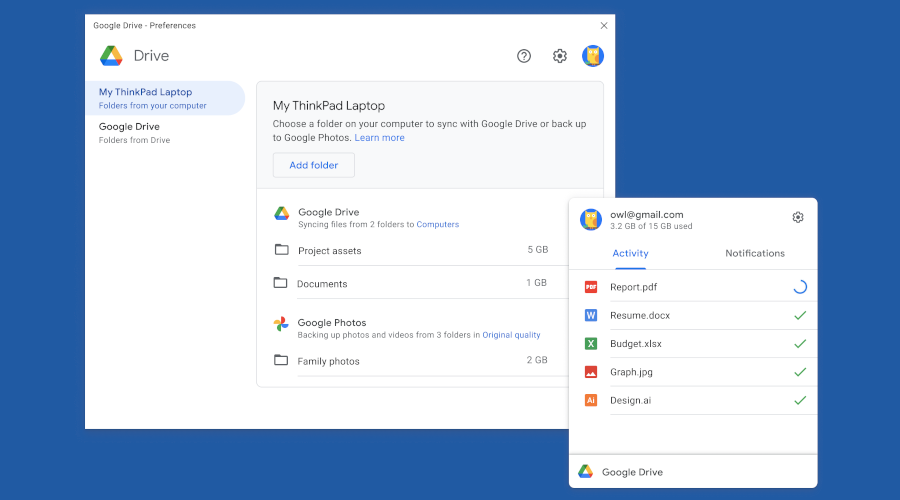Click the Graph.jpg image file icon
900x500 pixels.
click(x=591, y=372)
